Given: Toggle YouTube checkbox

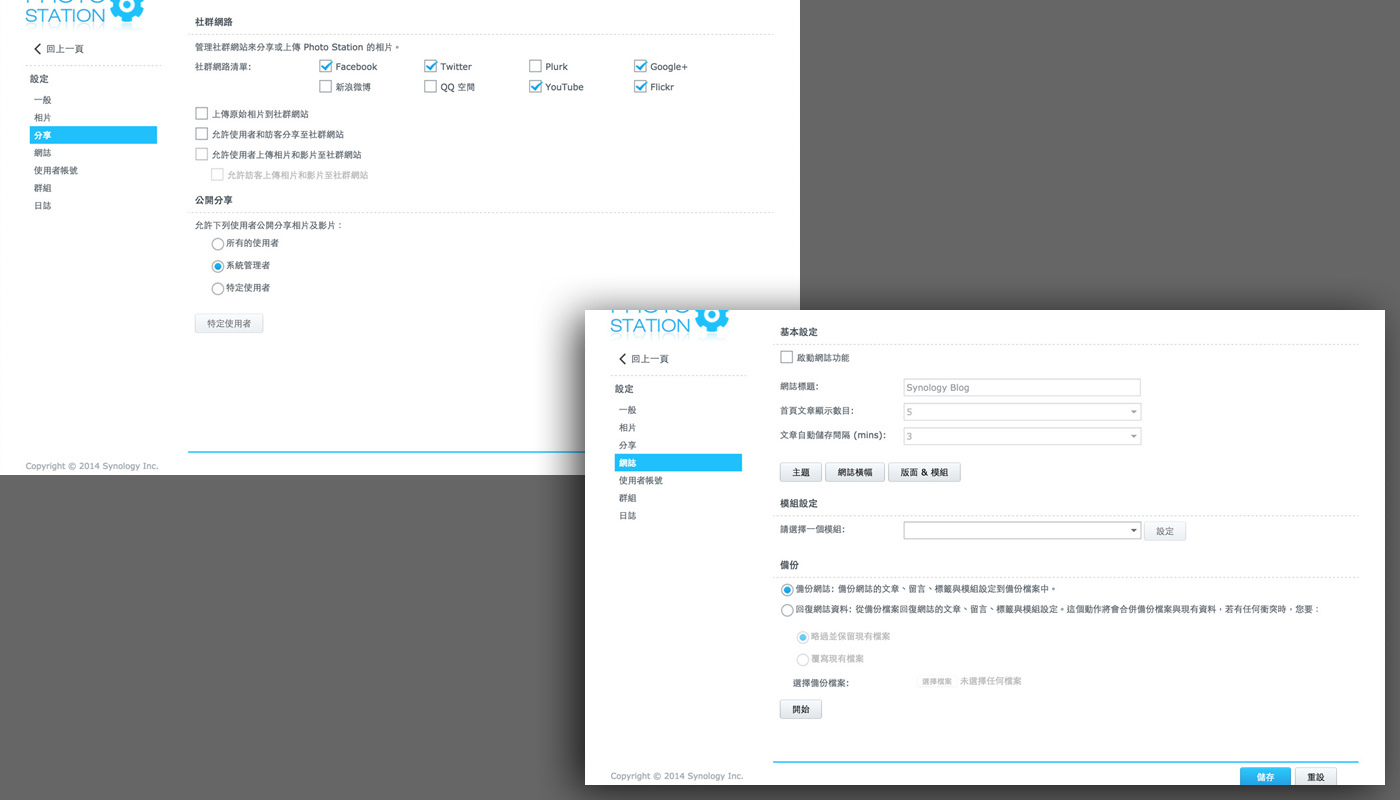Looking at the screenshot, I should pos(535,87).
